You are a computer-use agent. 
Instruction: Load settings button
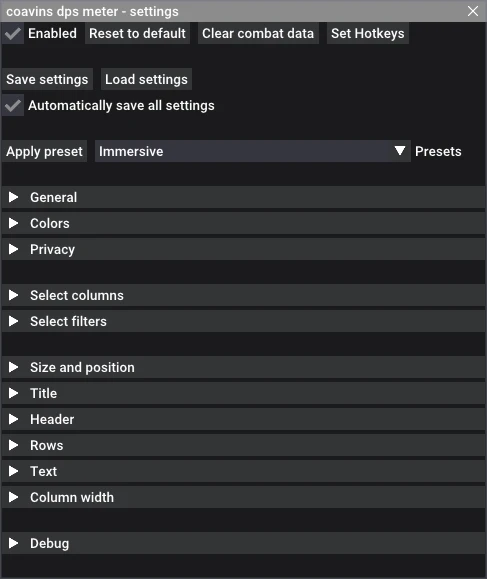(x=146, y=79)
